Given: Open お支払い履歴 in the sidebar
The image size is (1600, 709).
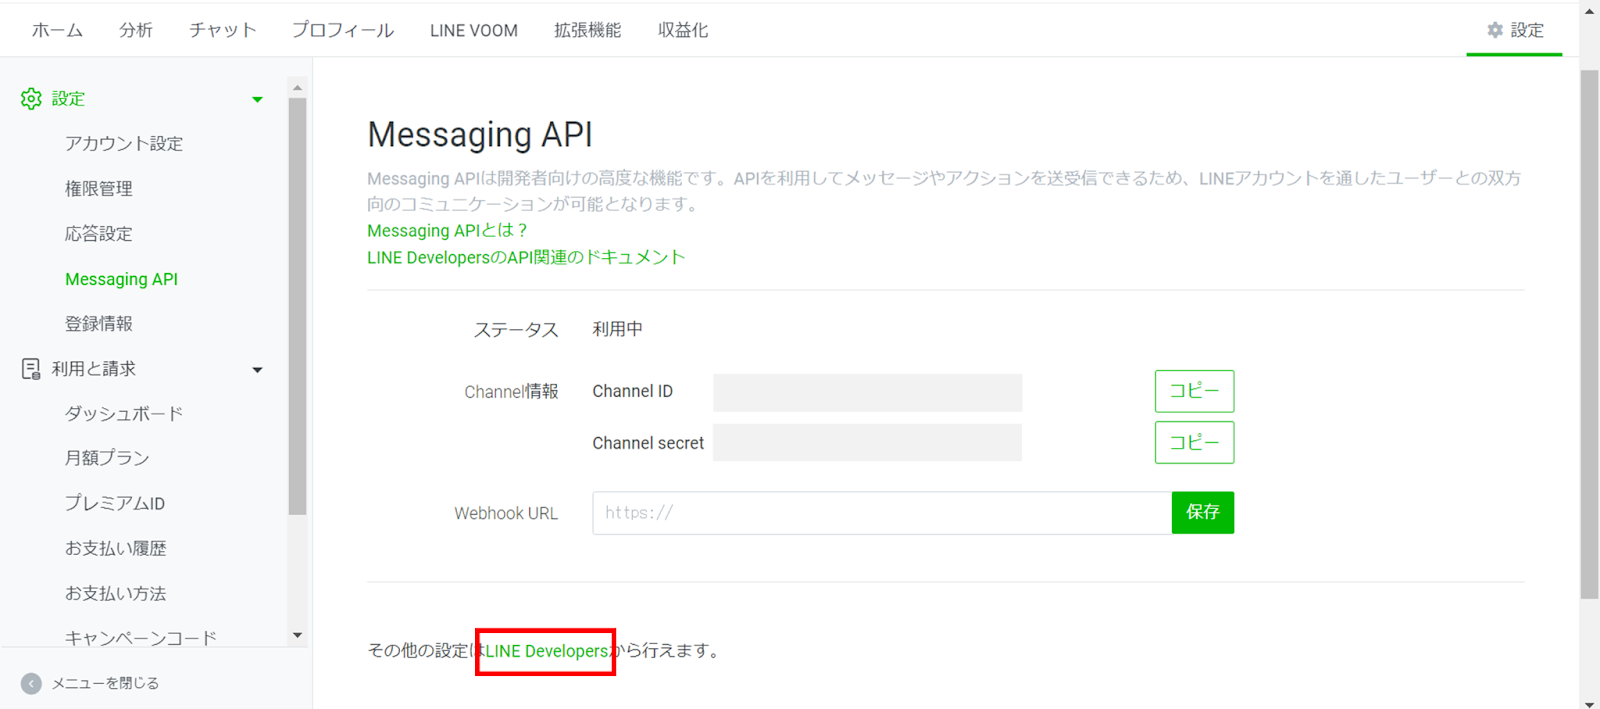Looking at the screenshot, I should [x=116, y=548].
